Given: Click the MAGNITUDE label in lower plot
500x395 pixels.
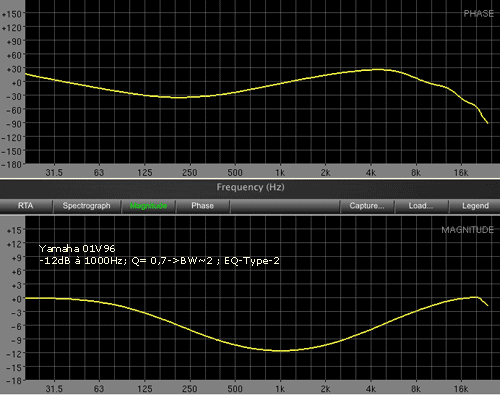Looking at the screenshot, I should point(467,230).
